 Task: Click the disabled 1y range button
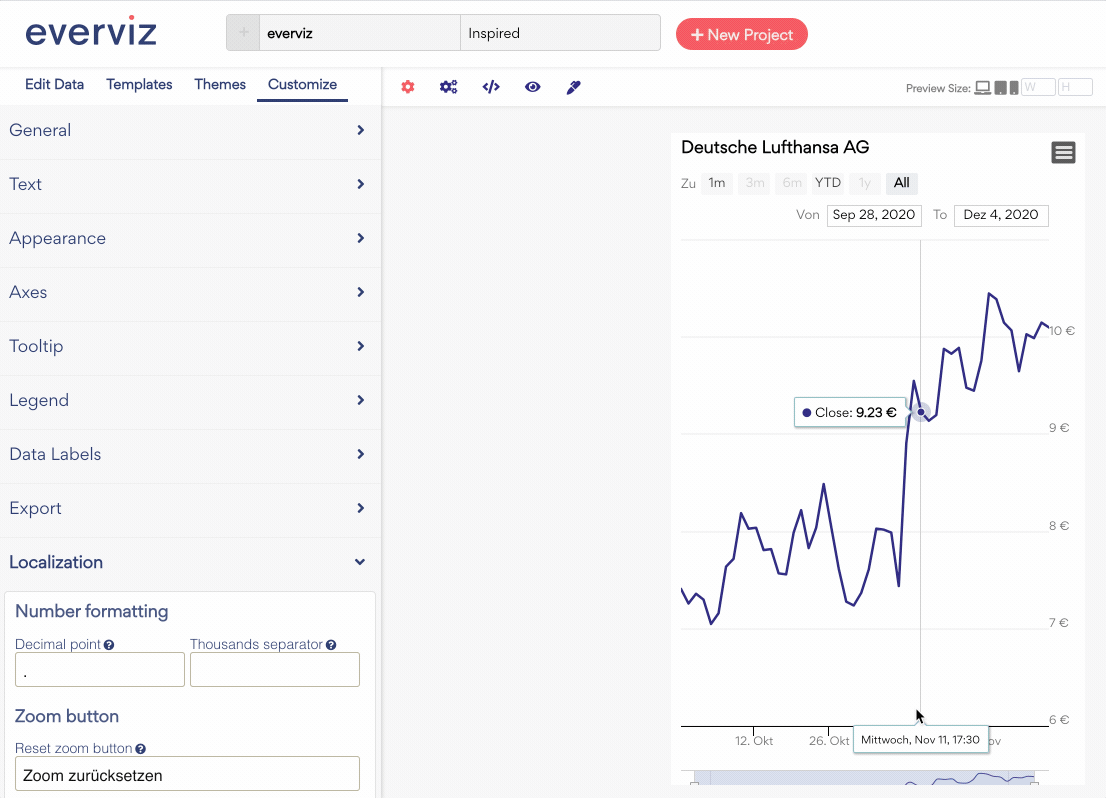coord(865,183)
